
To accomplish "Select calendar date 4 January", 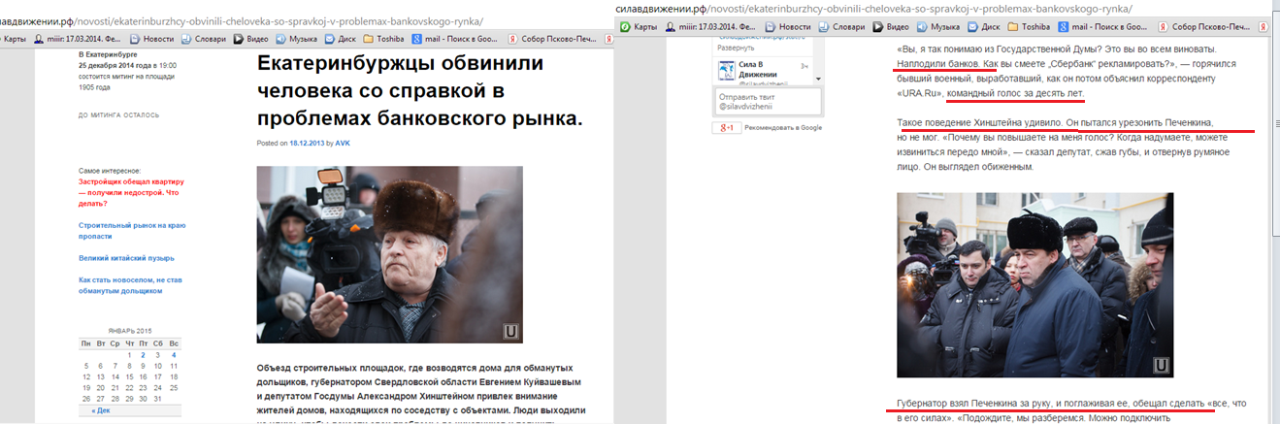I will (x=174, y=354).
